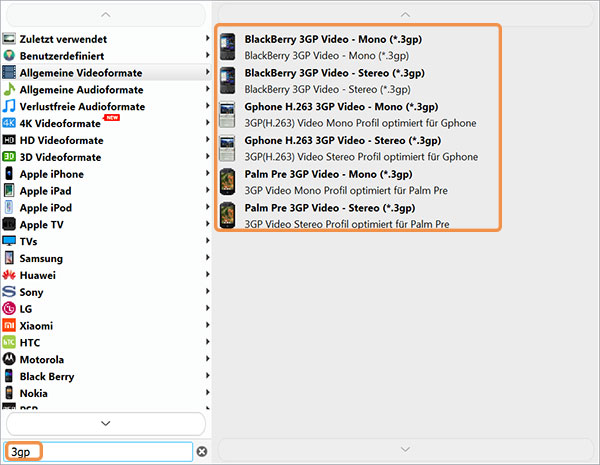Open the LG category

coord(106,308)
